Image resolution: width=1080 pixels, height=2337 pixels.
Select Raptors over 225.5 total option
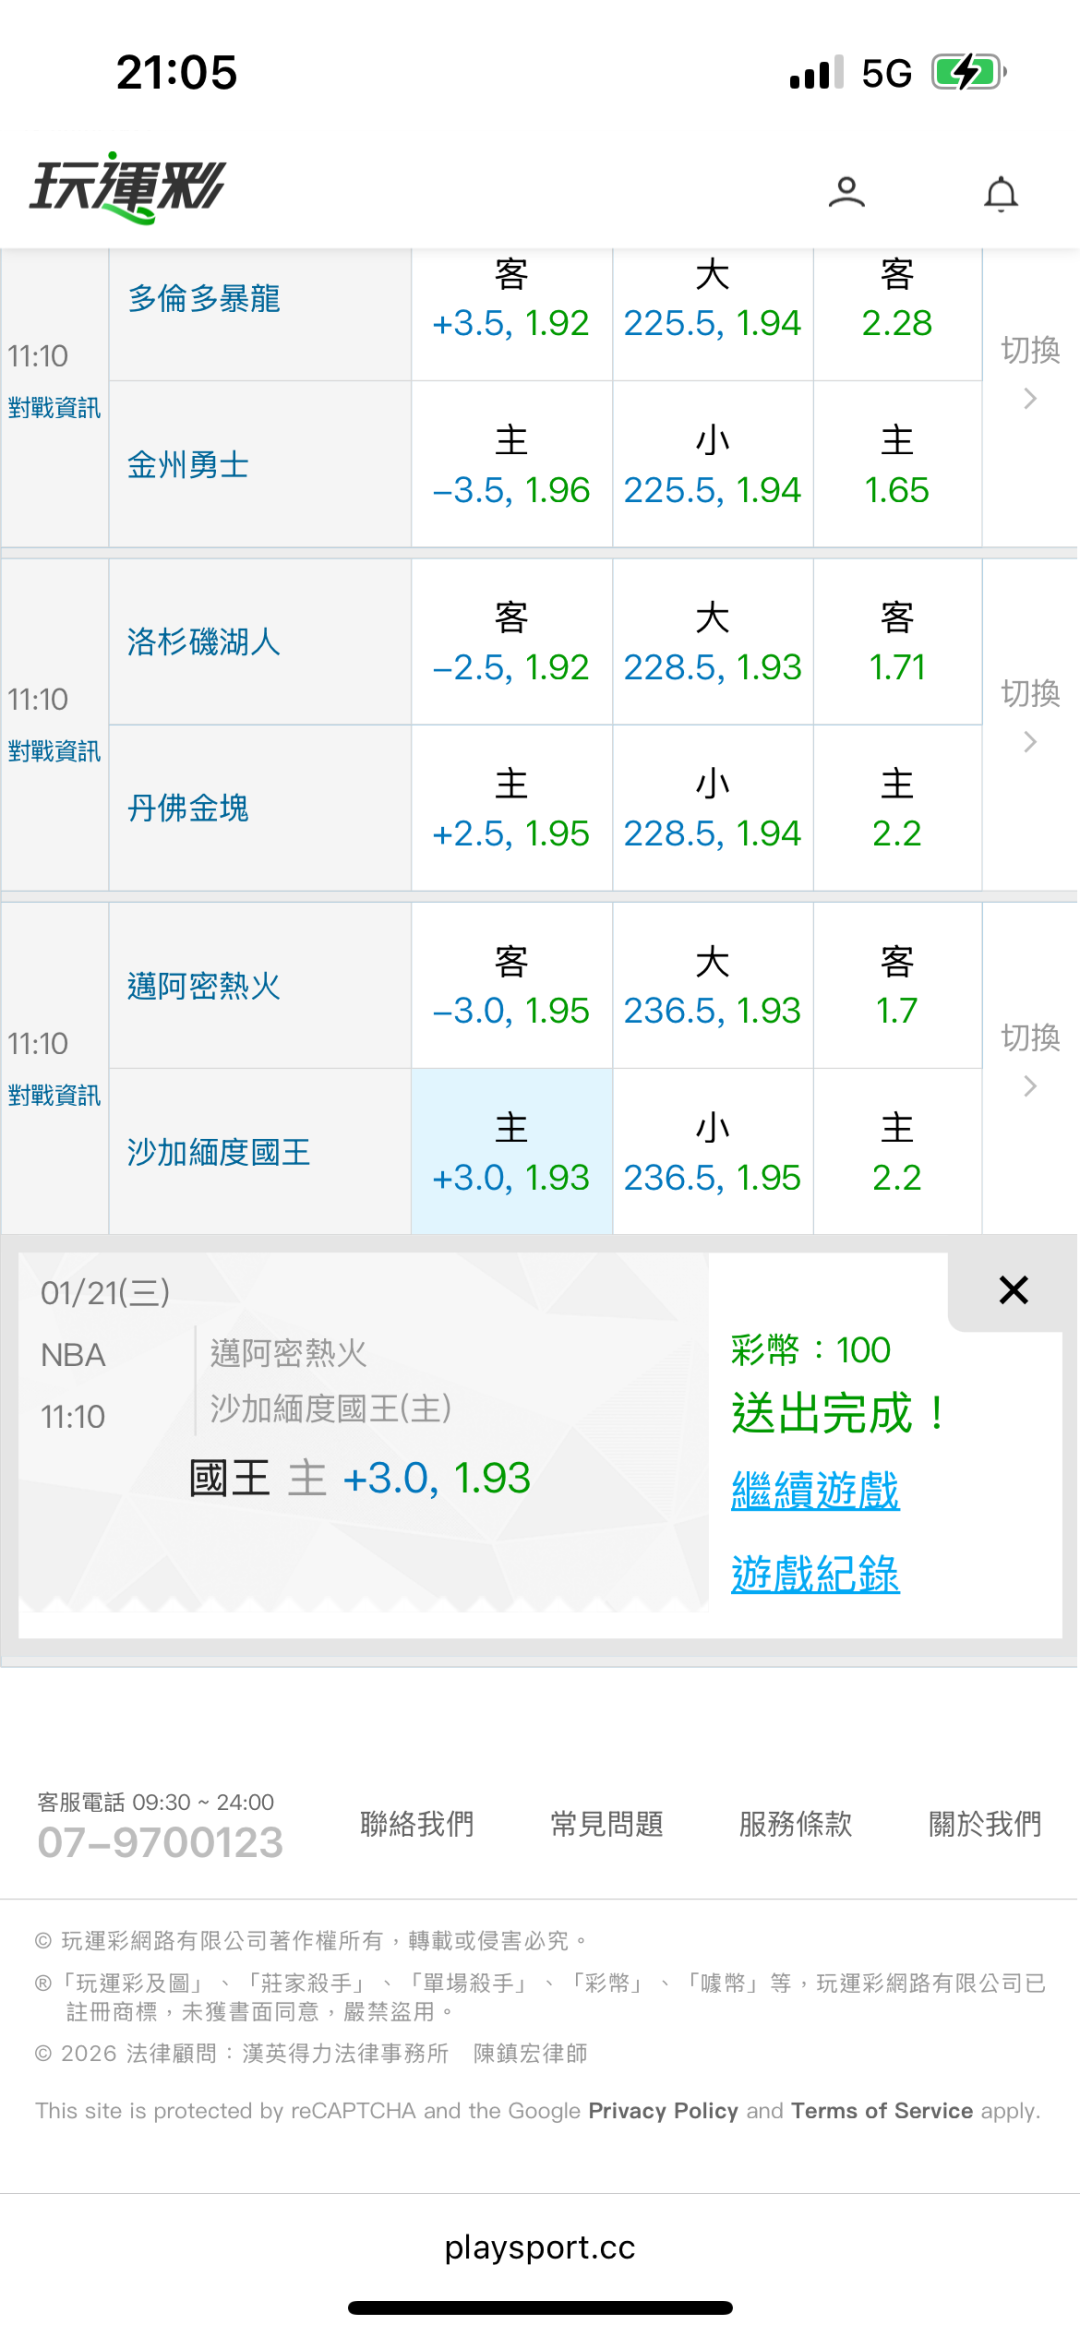tap(712, 299)
